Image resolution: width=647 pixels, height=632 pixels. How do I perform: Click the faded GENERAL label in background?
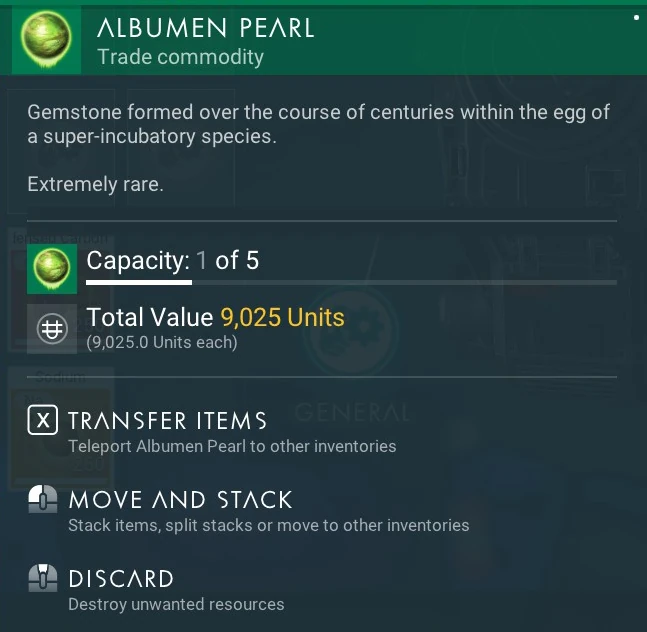[352, 412]
